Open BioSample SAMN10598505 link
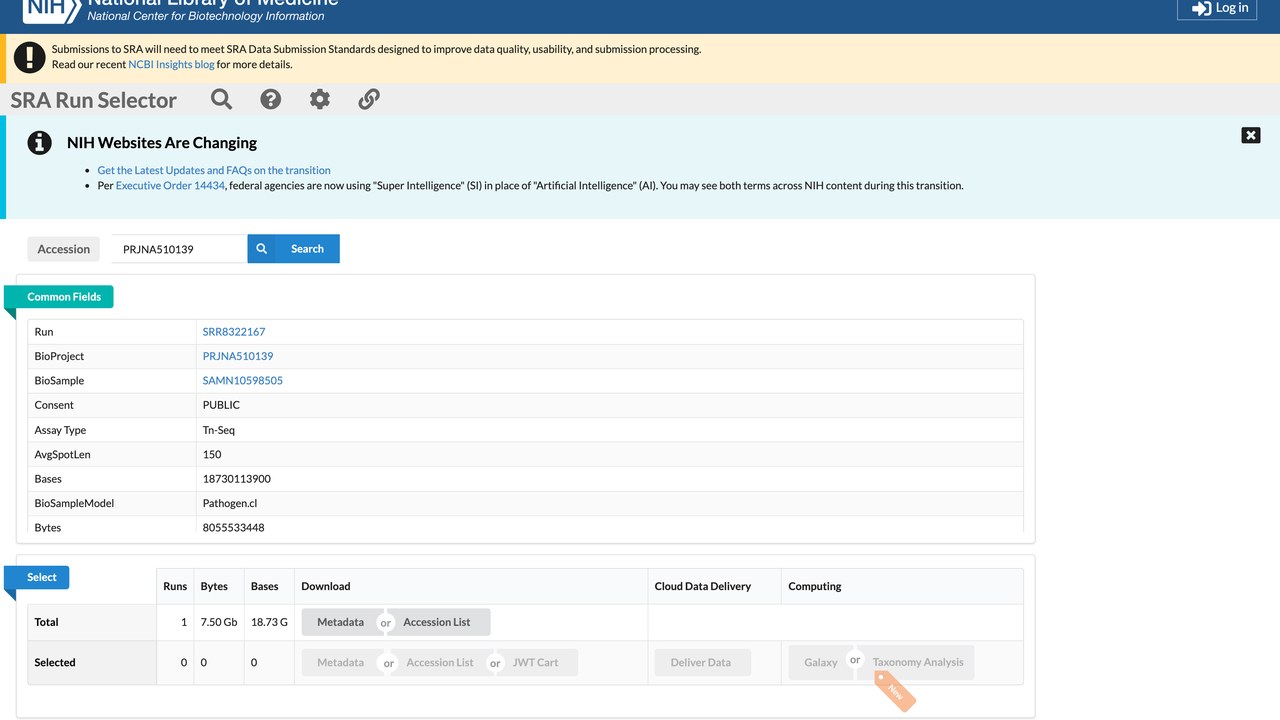 point(243,381)
